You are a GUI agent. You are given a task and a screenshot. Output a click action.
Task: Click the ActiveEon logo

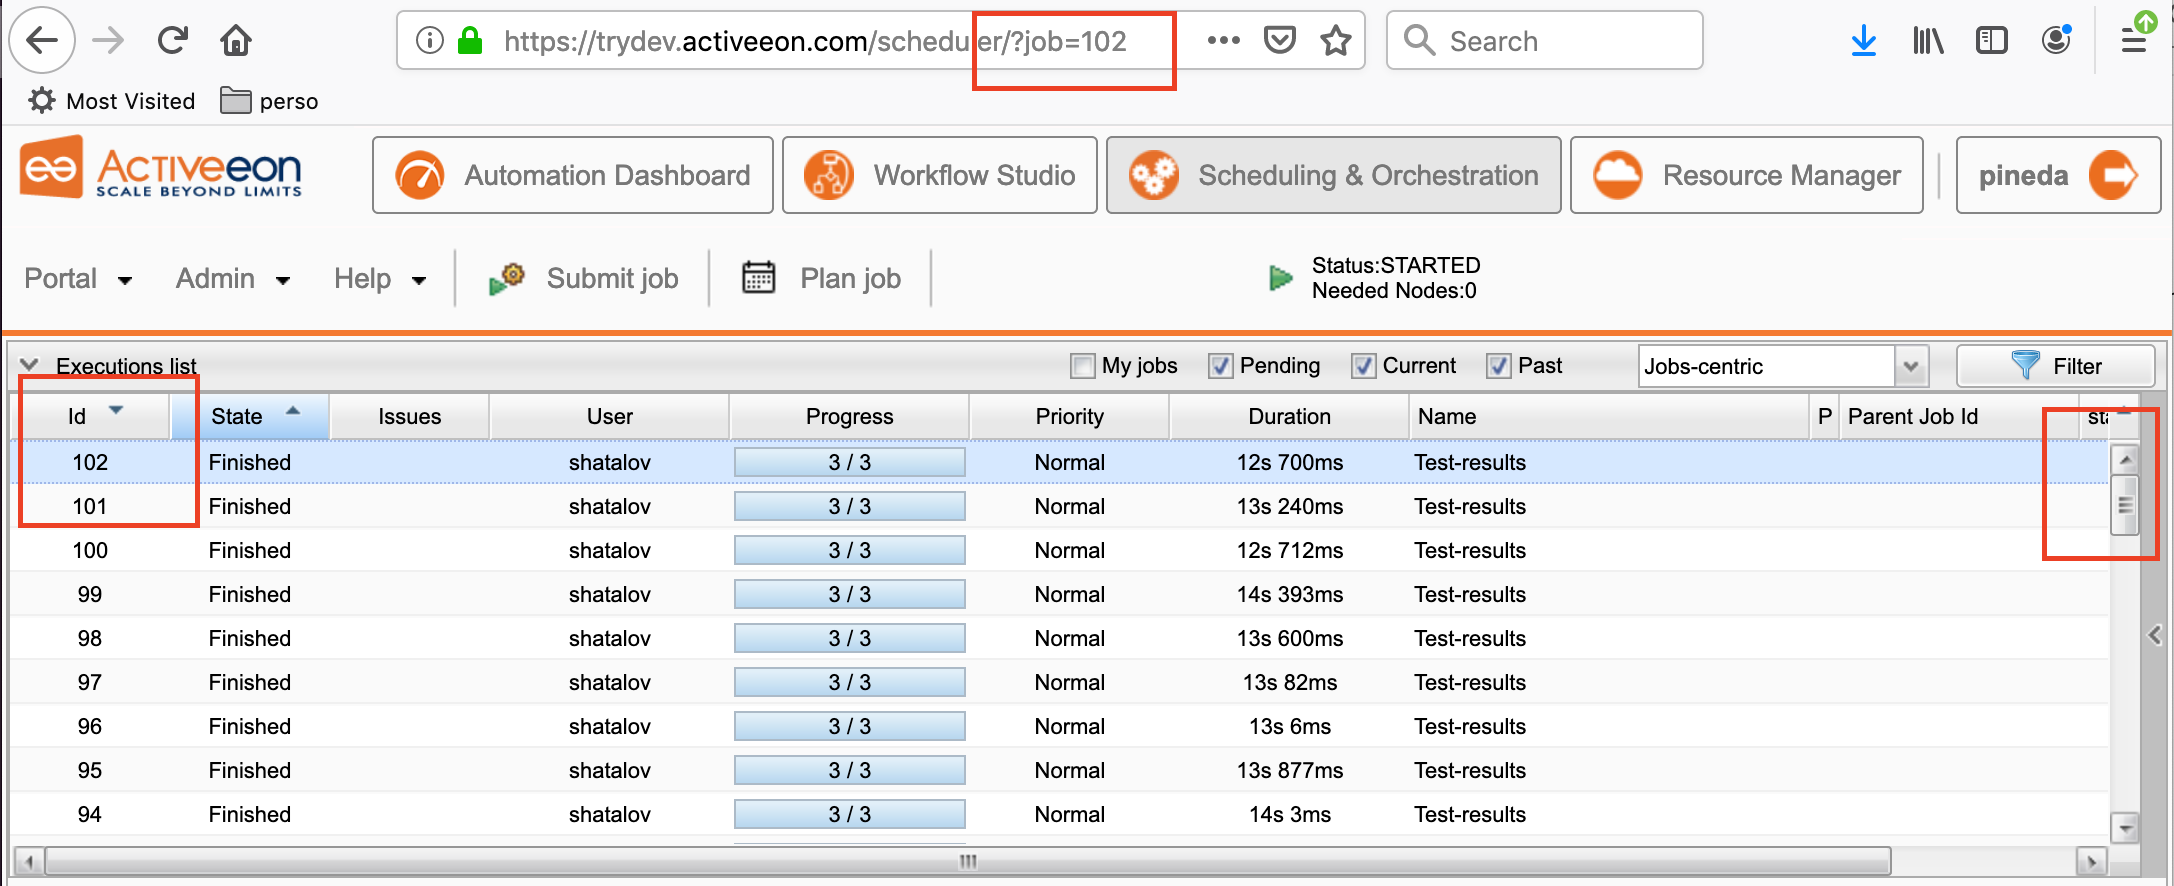coord(161,169)
